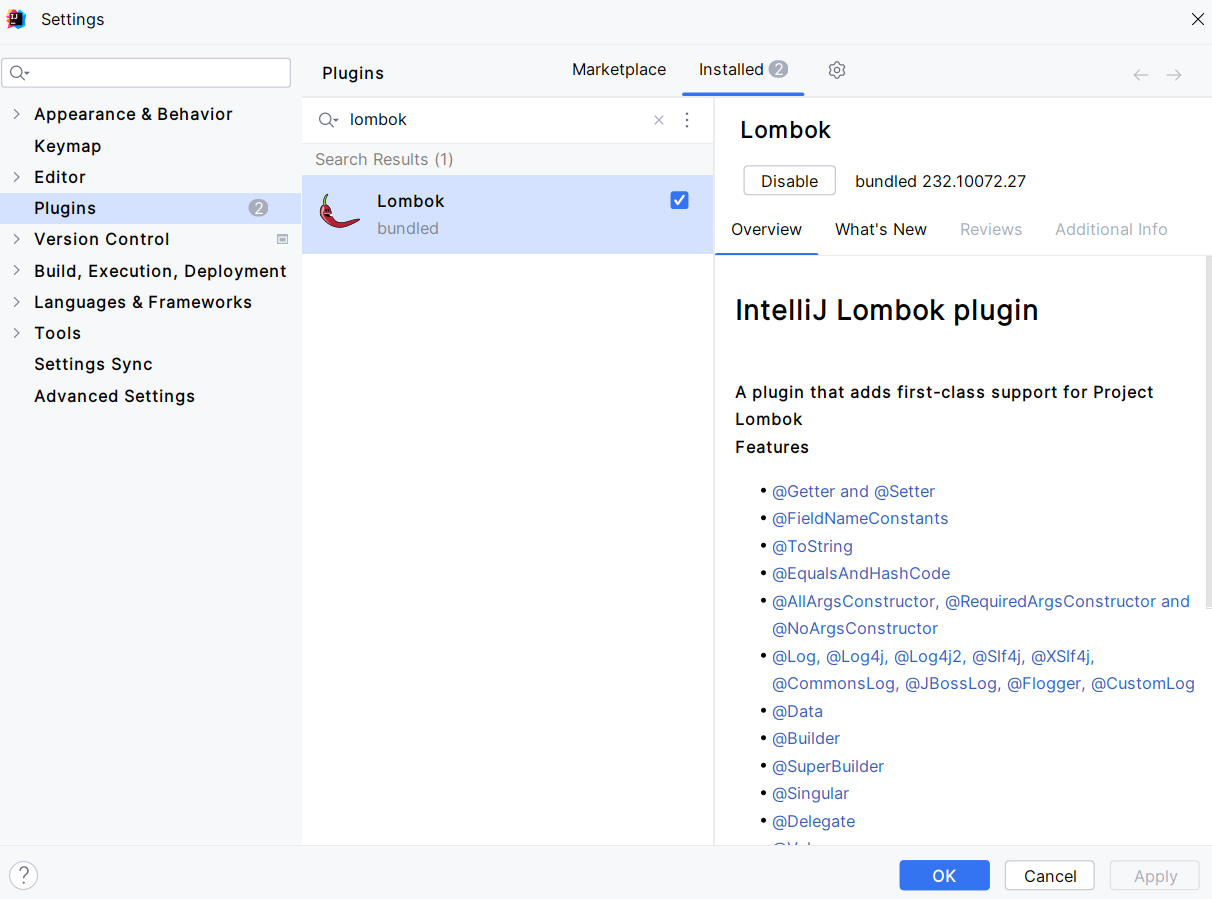Select the Lombok bundled plugin row
Image resolution: width=1212 pixels, height=899 pixels.
pyautogui.click(x=508, y=214)
